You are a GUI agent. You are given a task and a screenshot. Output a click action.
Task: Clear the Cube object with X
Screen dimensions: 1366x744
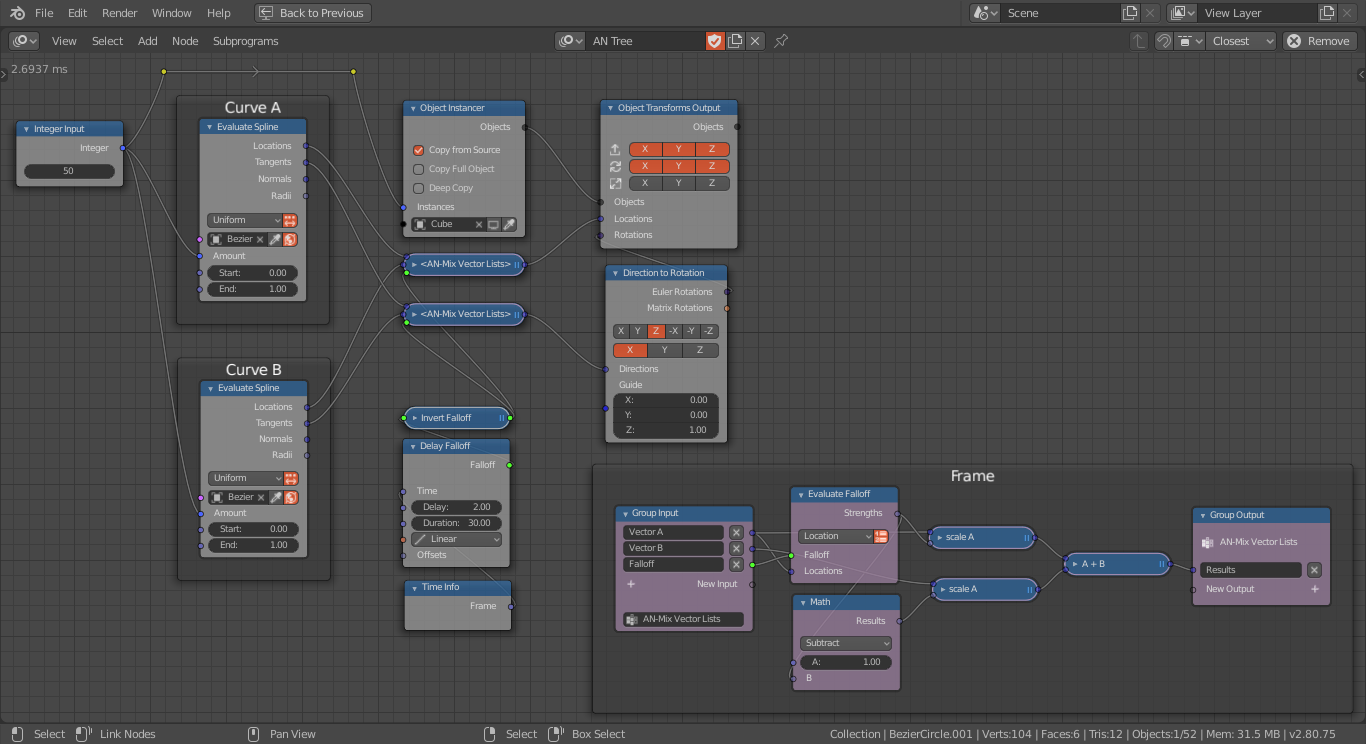(478, 224)
